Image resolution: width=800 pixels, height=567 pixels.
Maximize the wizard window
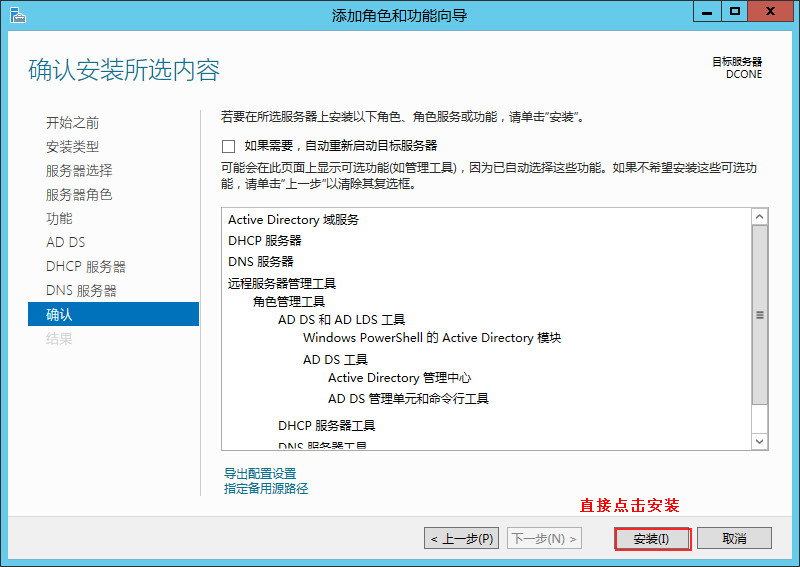tap(736, 12)
